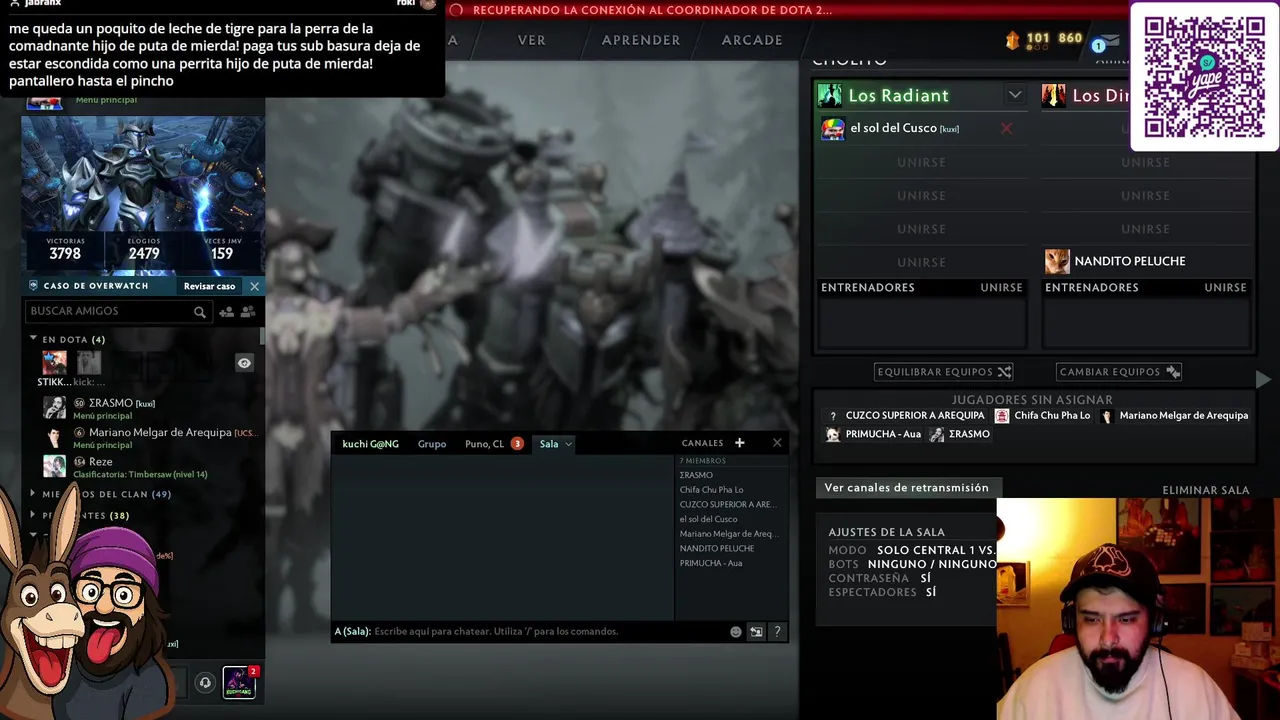Click the Dota Plus shards icon
This screenshot has height=720, width=1280.
coord(1012,40)
